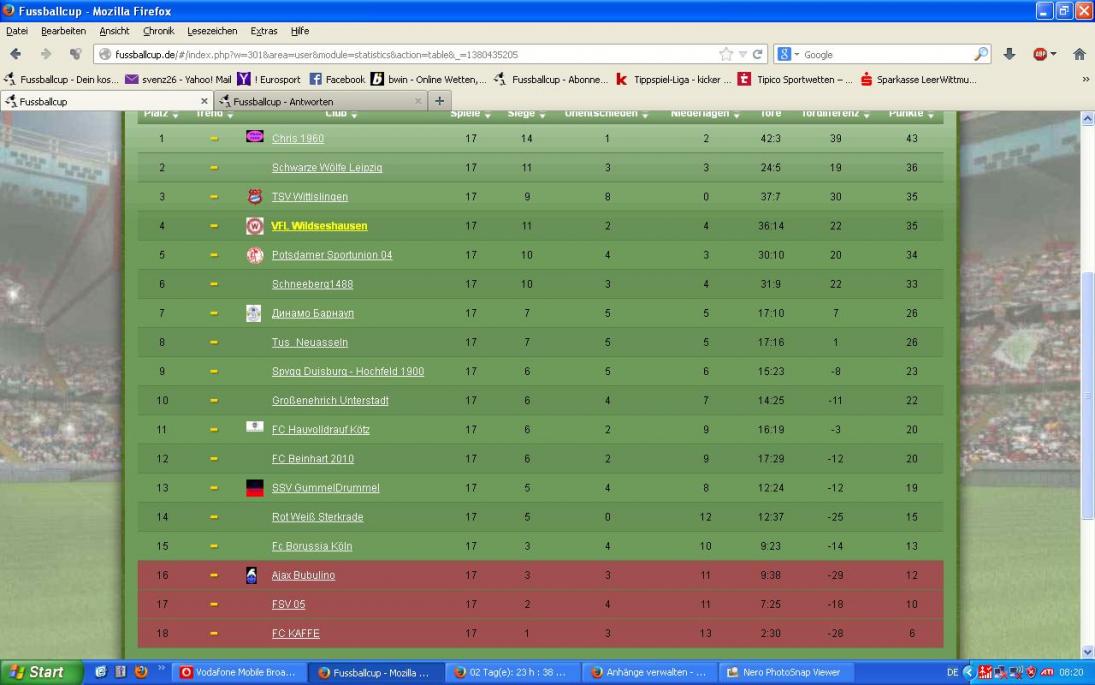The height and width of the screenshot is (685, 1095).
Task: Sort the table by Siege column
Action: tap(526, 115)
